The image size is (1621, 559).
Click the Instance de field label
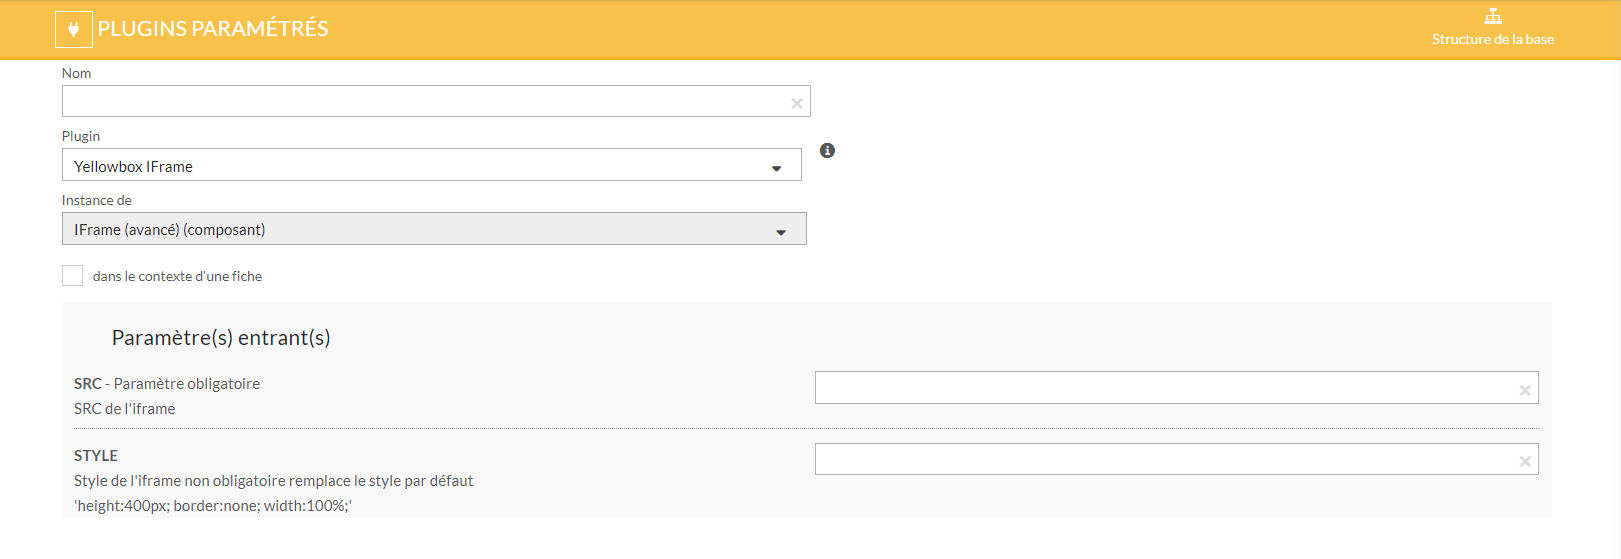point(97,200)
